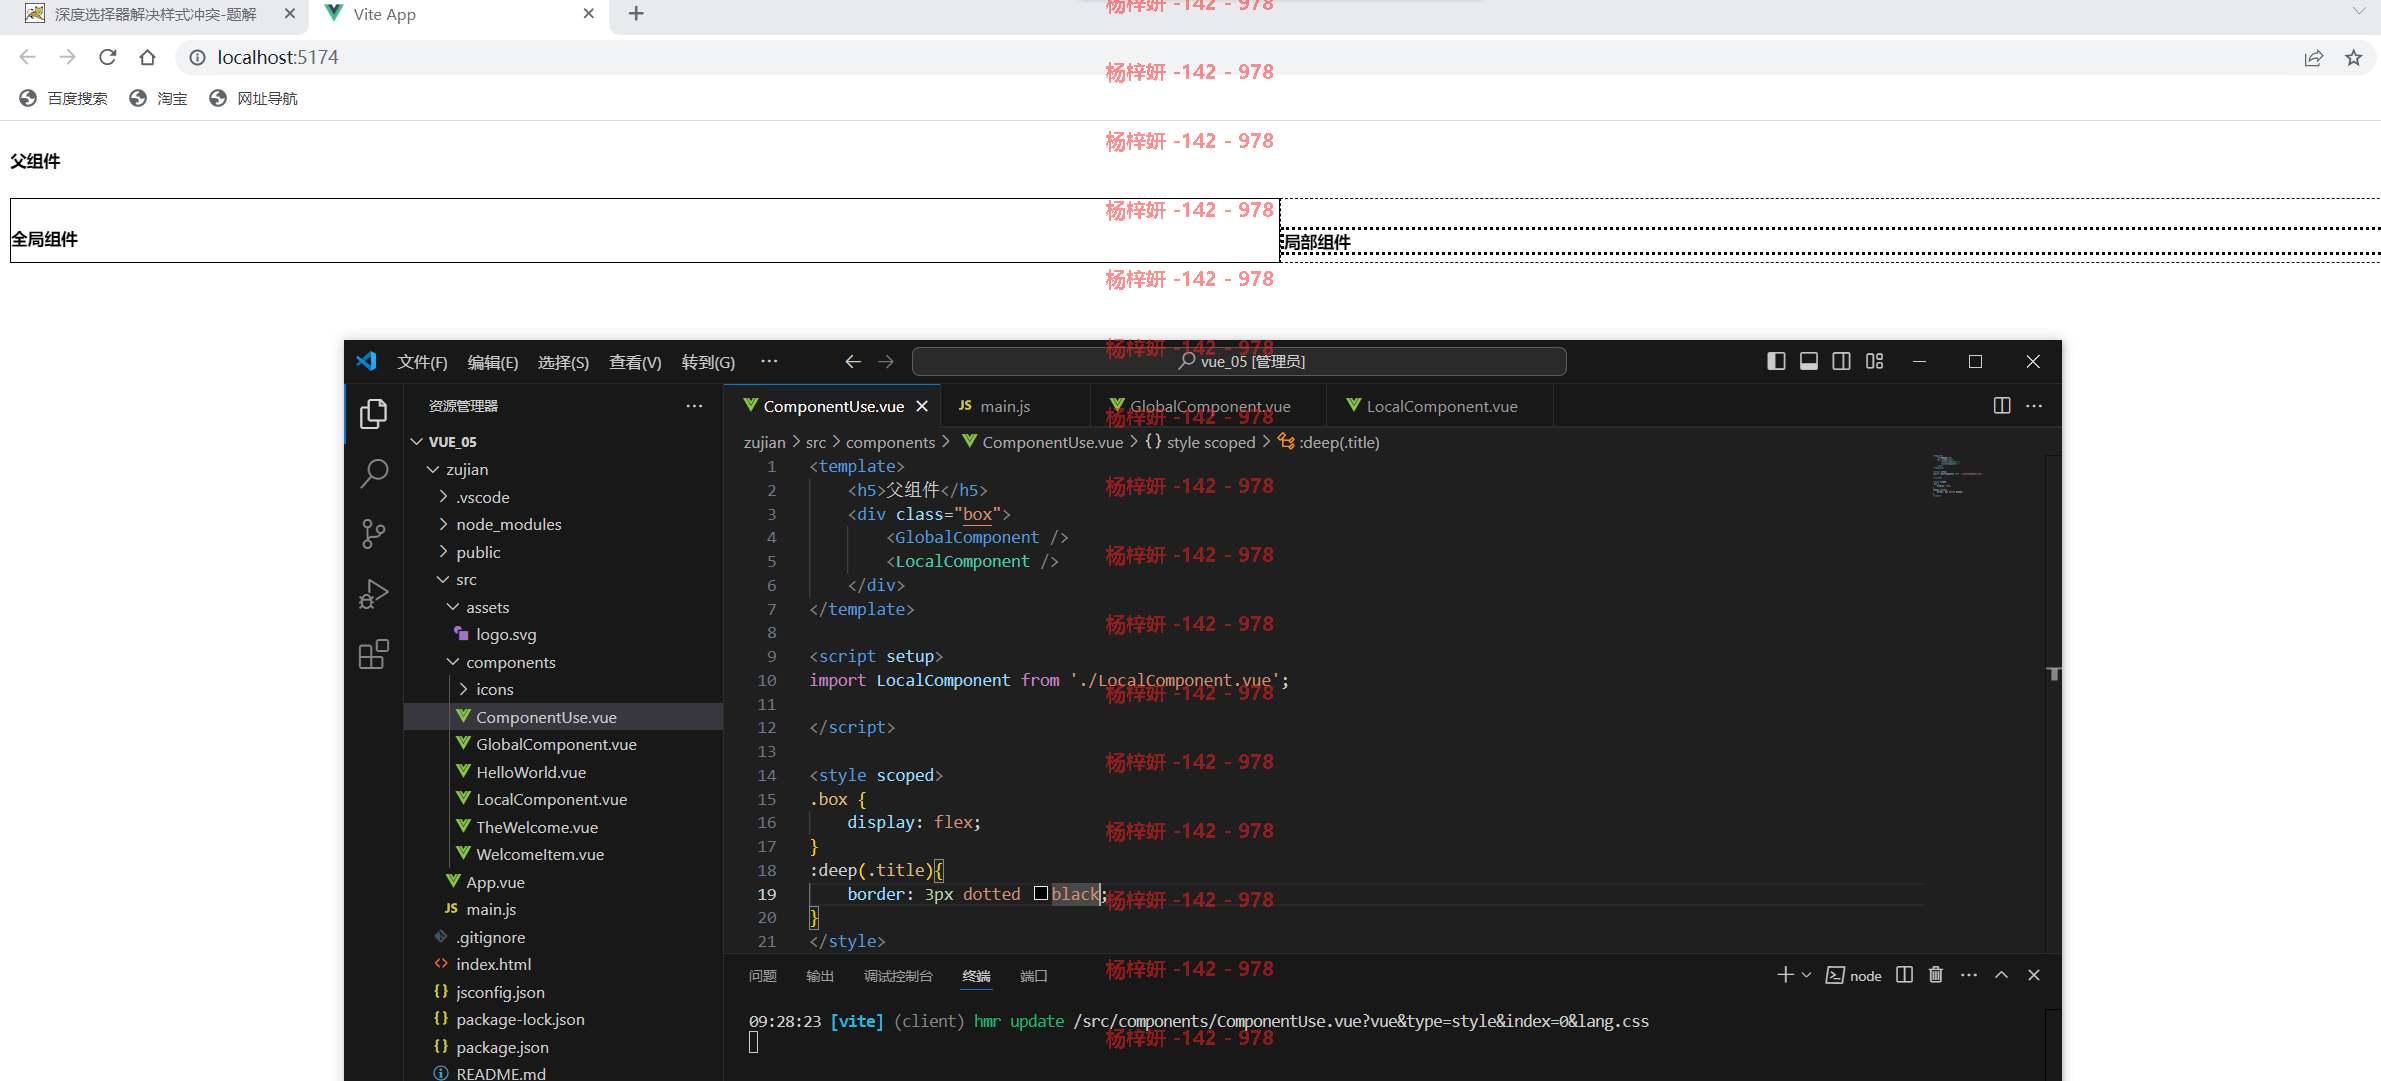Open the VS Code Explorer view icon
Image resolution: width=2381 pixels, height=1081 pixels.
click(x=374, y=413)
